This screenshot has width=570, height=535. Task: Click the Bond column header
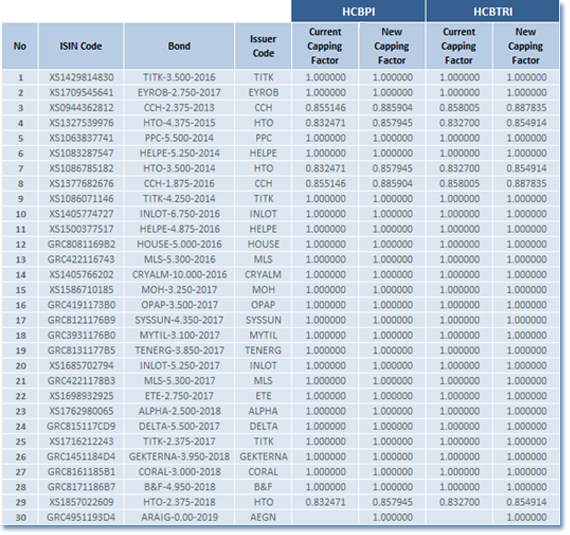click(179, 46)
